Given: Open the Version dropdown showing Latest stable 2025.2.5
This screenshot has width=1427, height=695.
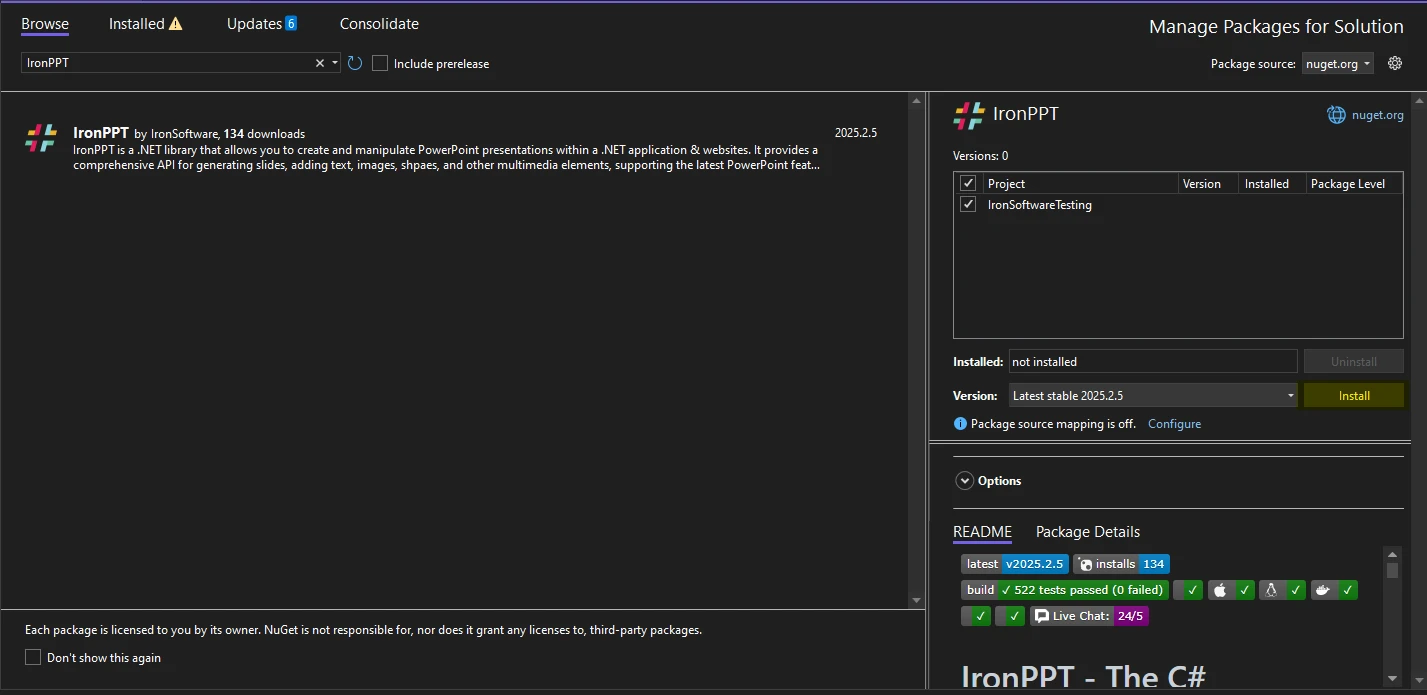Looking at the screenshot, I should pos(1152,396).
